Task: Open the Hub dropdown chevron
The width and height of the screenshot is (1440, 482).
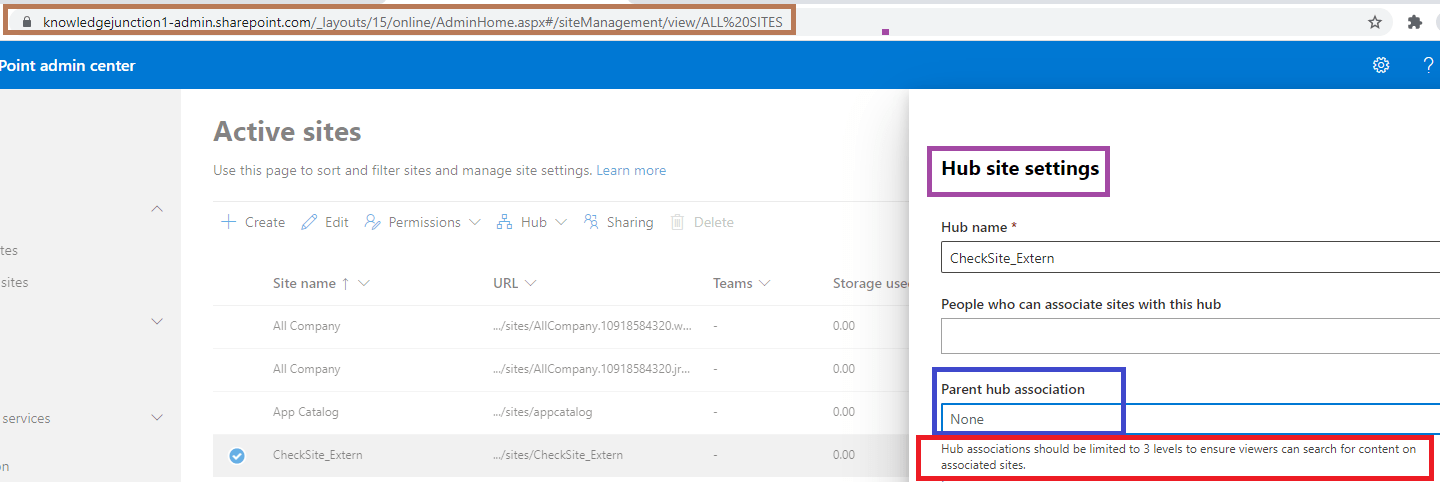Action: (561, 222)
